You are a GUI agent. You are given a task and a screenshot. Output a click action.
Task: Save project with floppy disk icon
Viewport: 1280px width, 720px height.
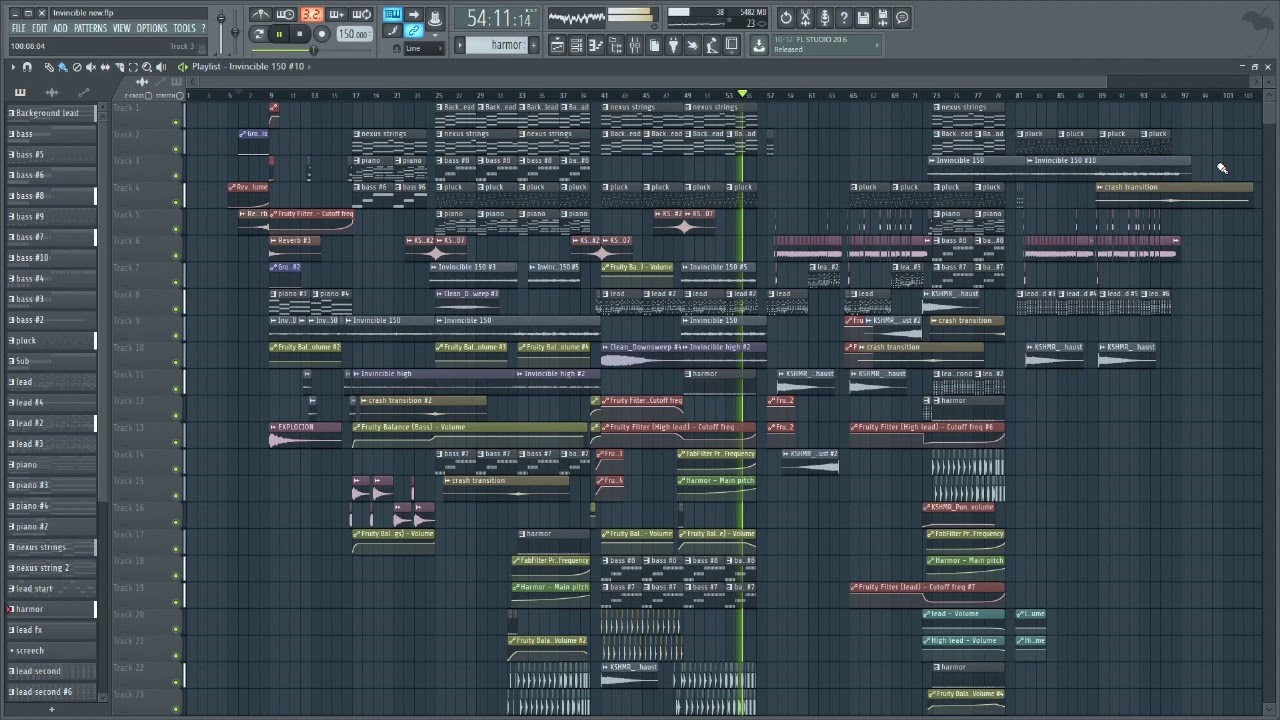(x=863, y=17)
